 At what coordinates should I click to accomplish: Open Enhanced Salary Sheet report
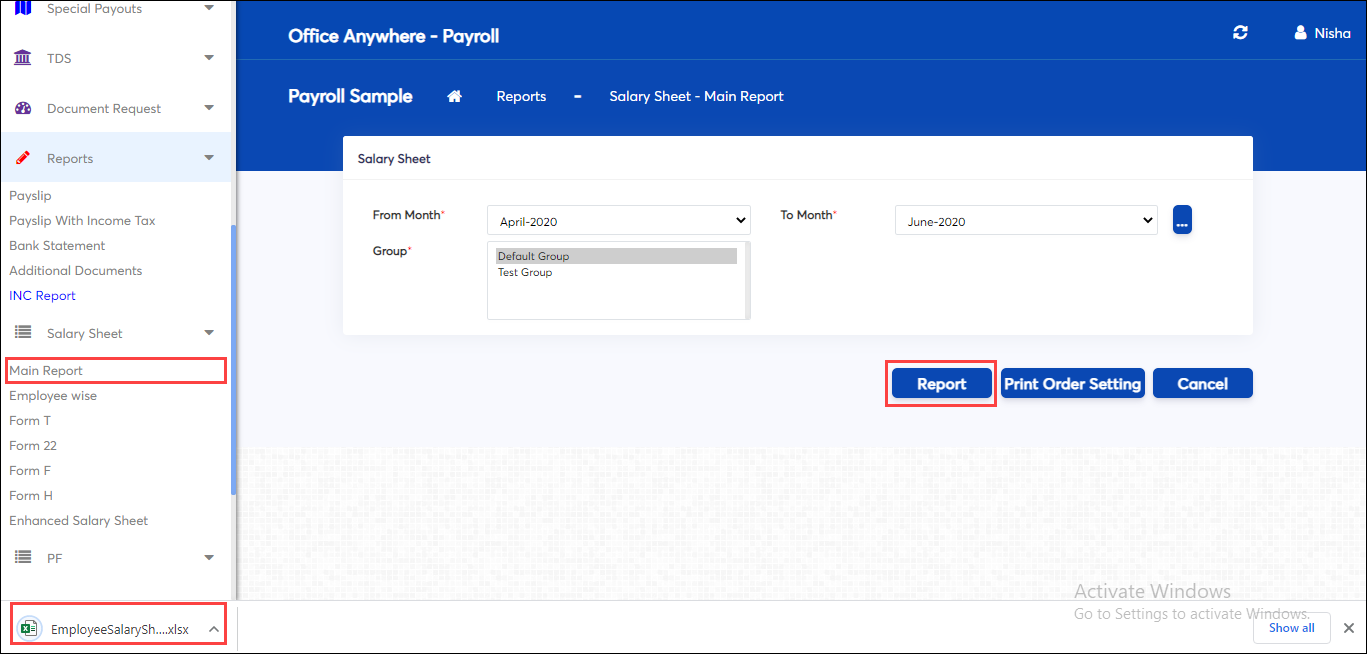click(x=78, y=521)
